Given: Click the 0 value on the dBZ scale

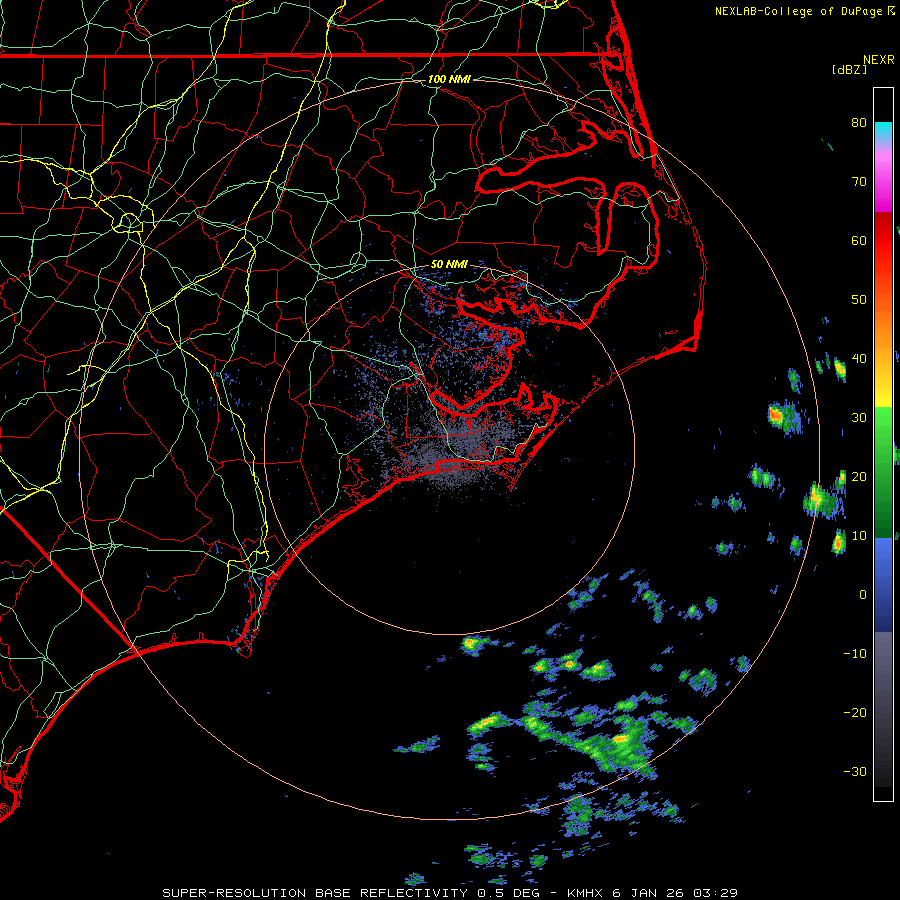Looking at the screenshot, I should coord(863,595).
